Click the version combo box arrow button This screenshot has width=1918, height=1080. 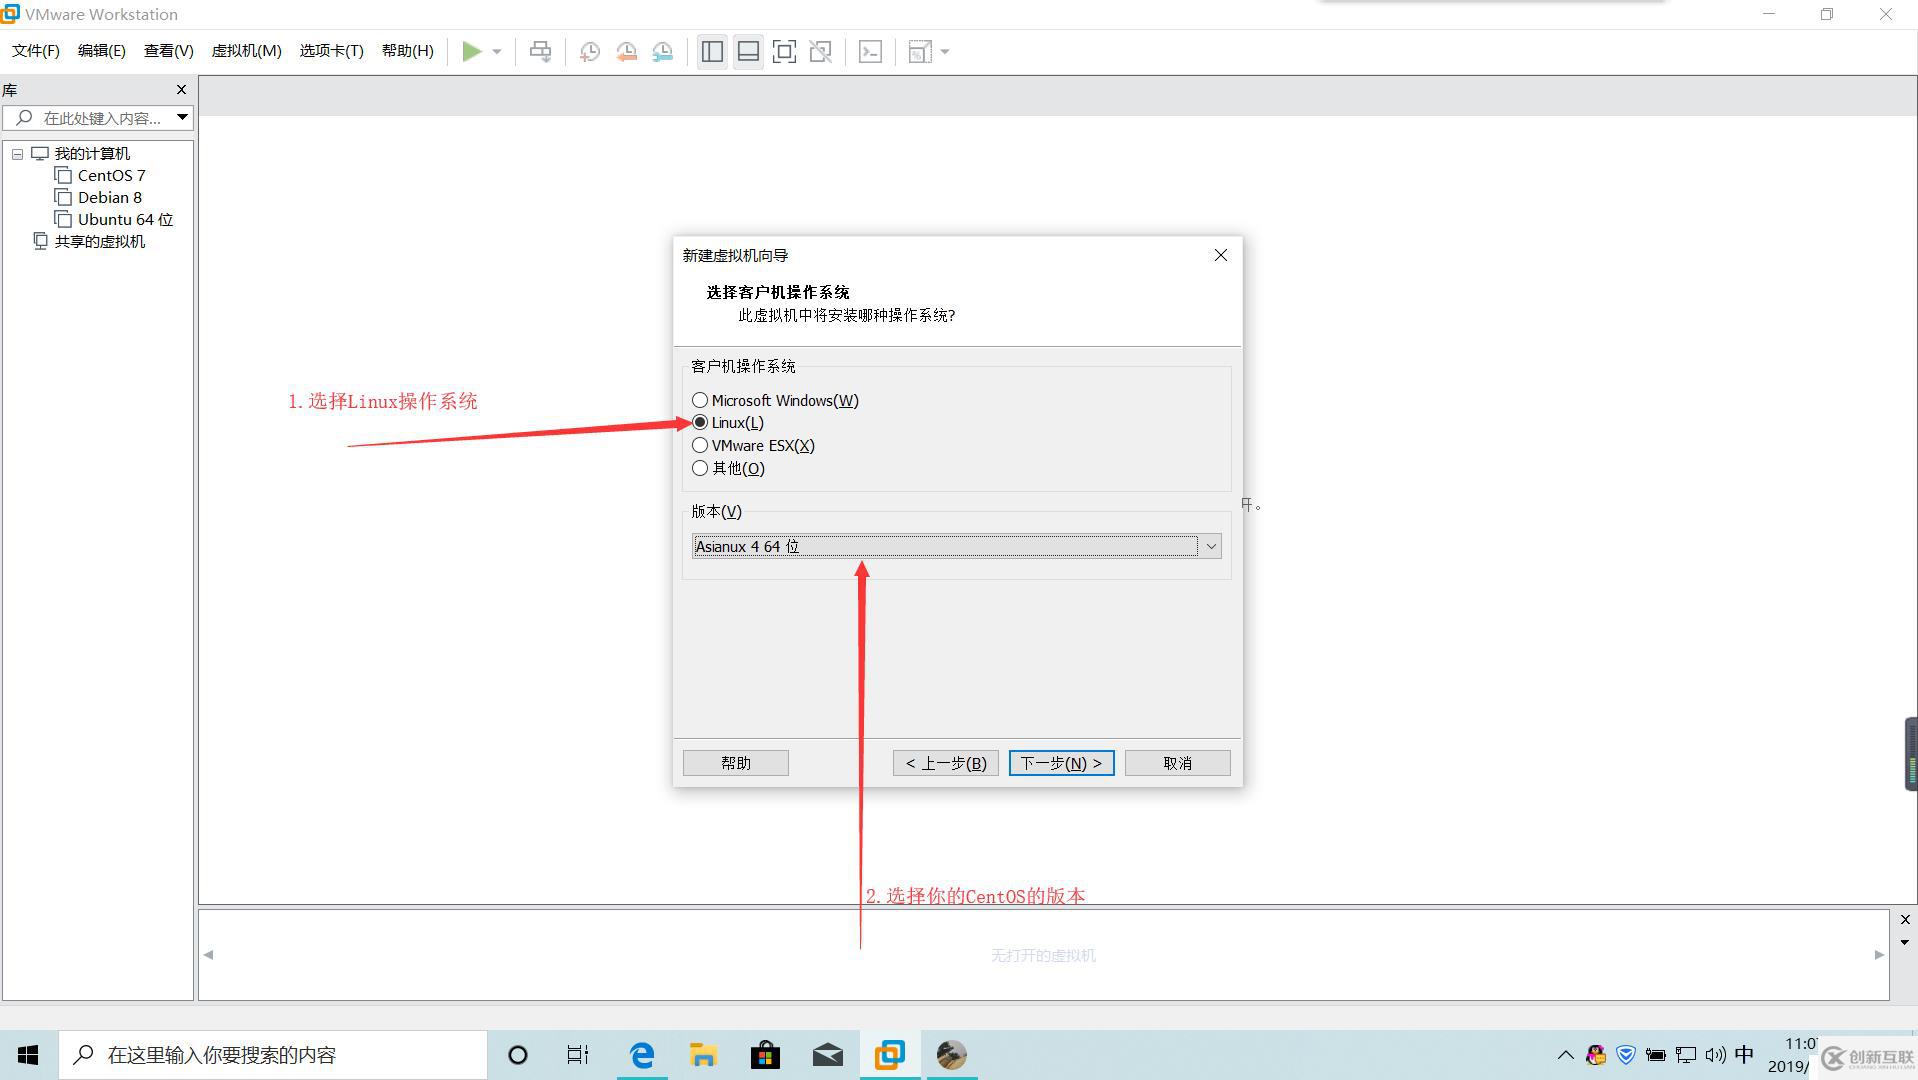[x=1211, y=546]
